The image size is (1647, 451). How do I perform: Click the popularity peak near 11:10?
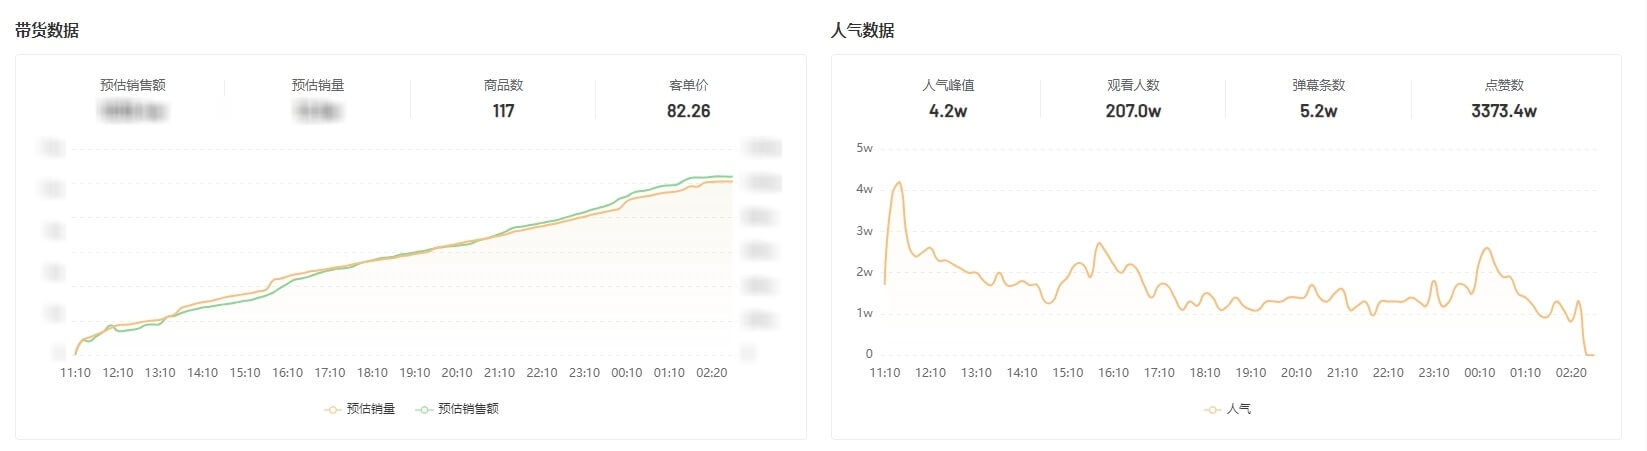coord(899,183)
